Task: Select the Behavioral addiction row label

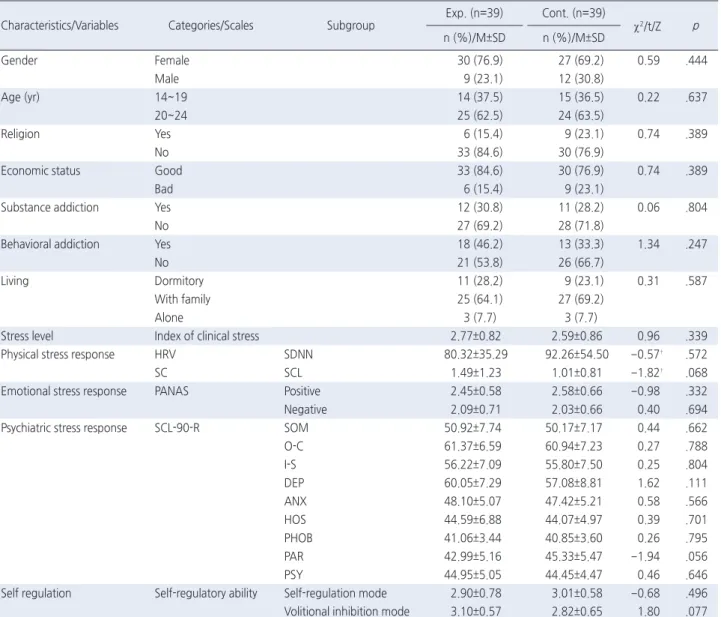Action: pyautogui.click(x=50, y=244)
